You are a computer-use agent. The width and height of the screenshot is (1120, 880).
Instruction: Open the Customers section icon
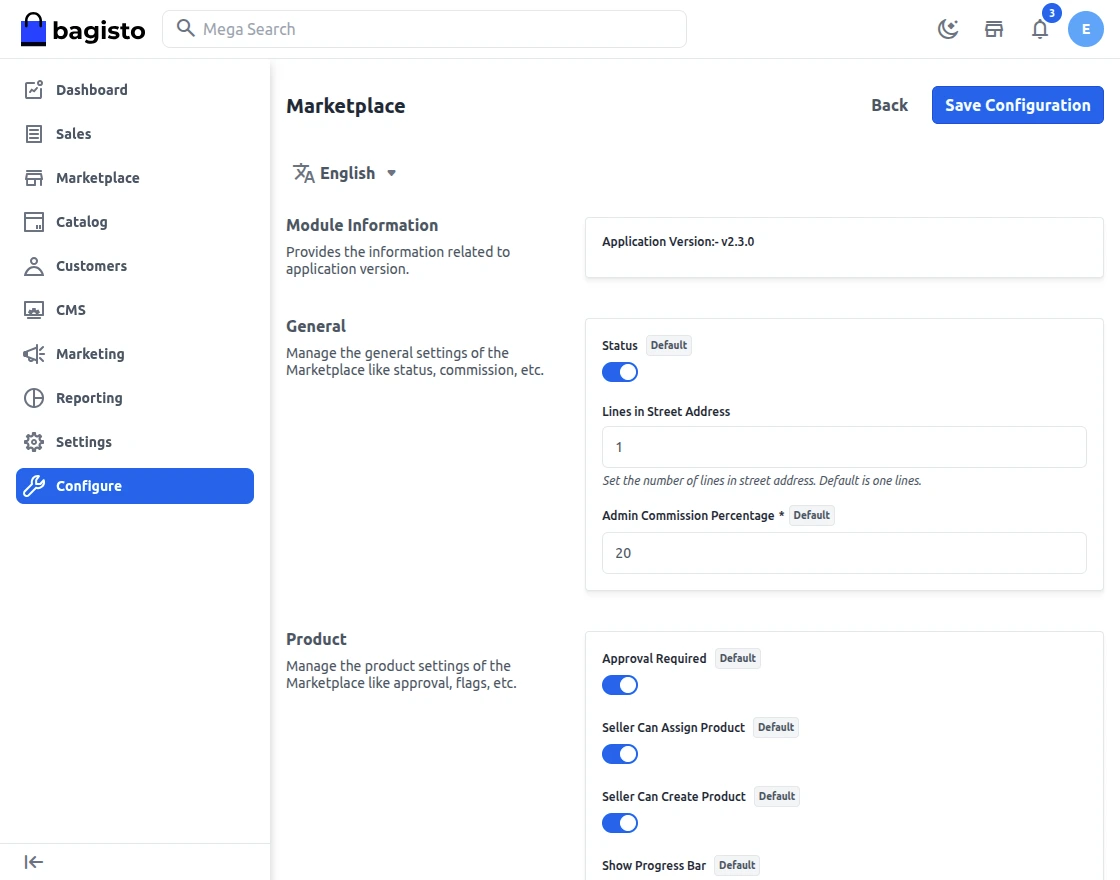[33, 265]
